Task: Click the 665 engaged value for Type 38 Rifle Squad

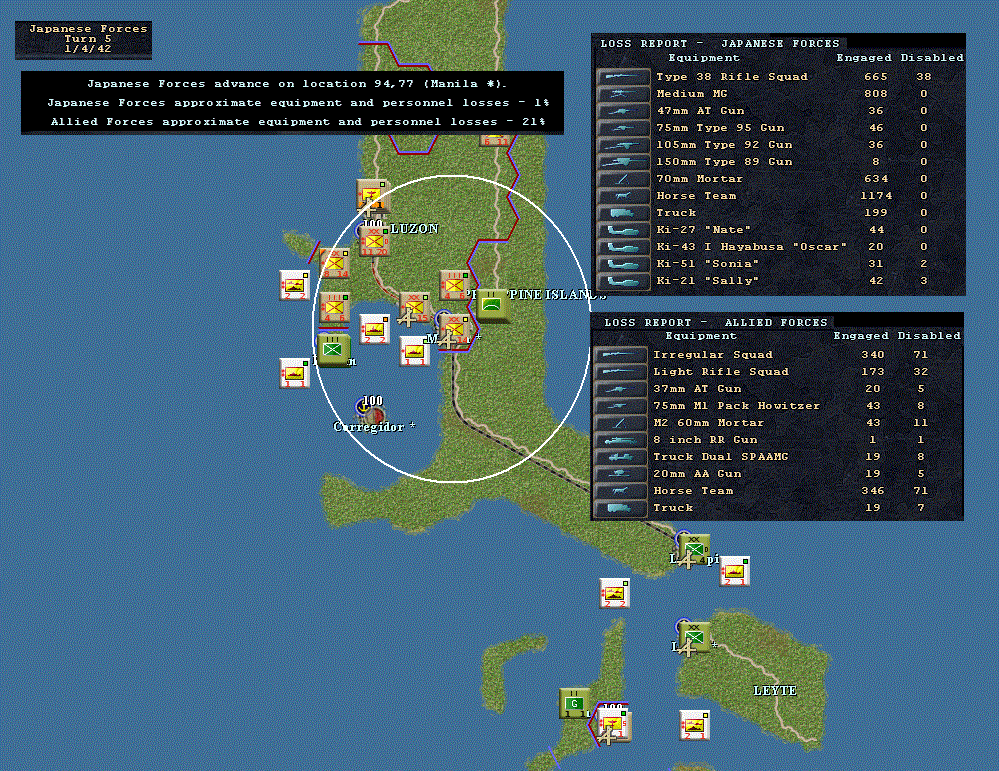Action: coord(876,76)
